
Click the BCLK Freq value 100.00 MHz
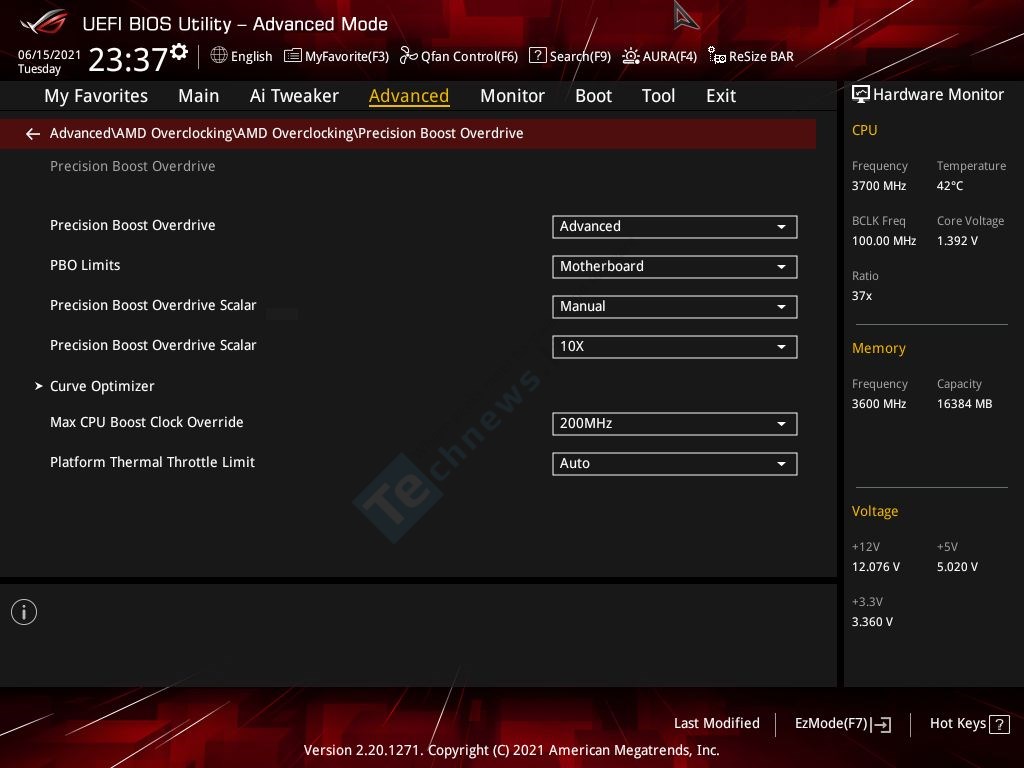pyautogui.click(x=884, y=241)
